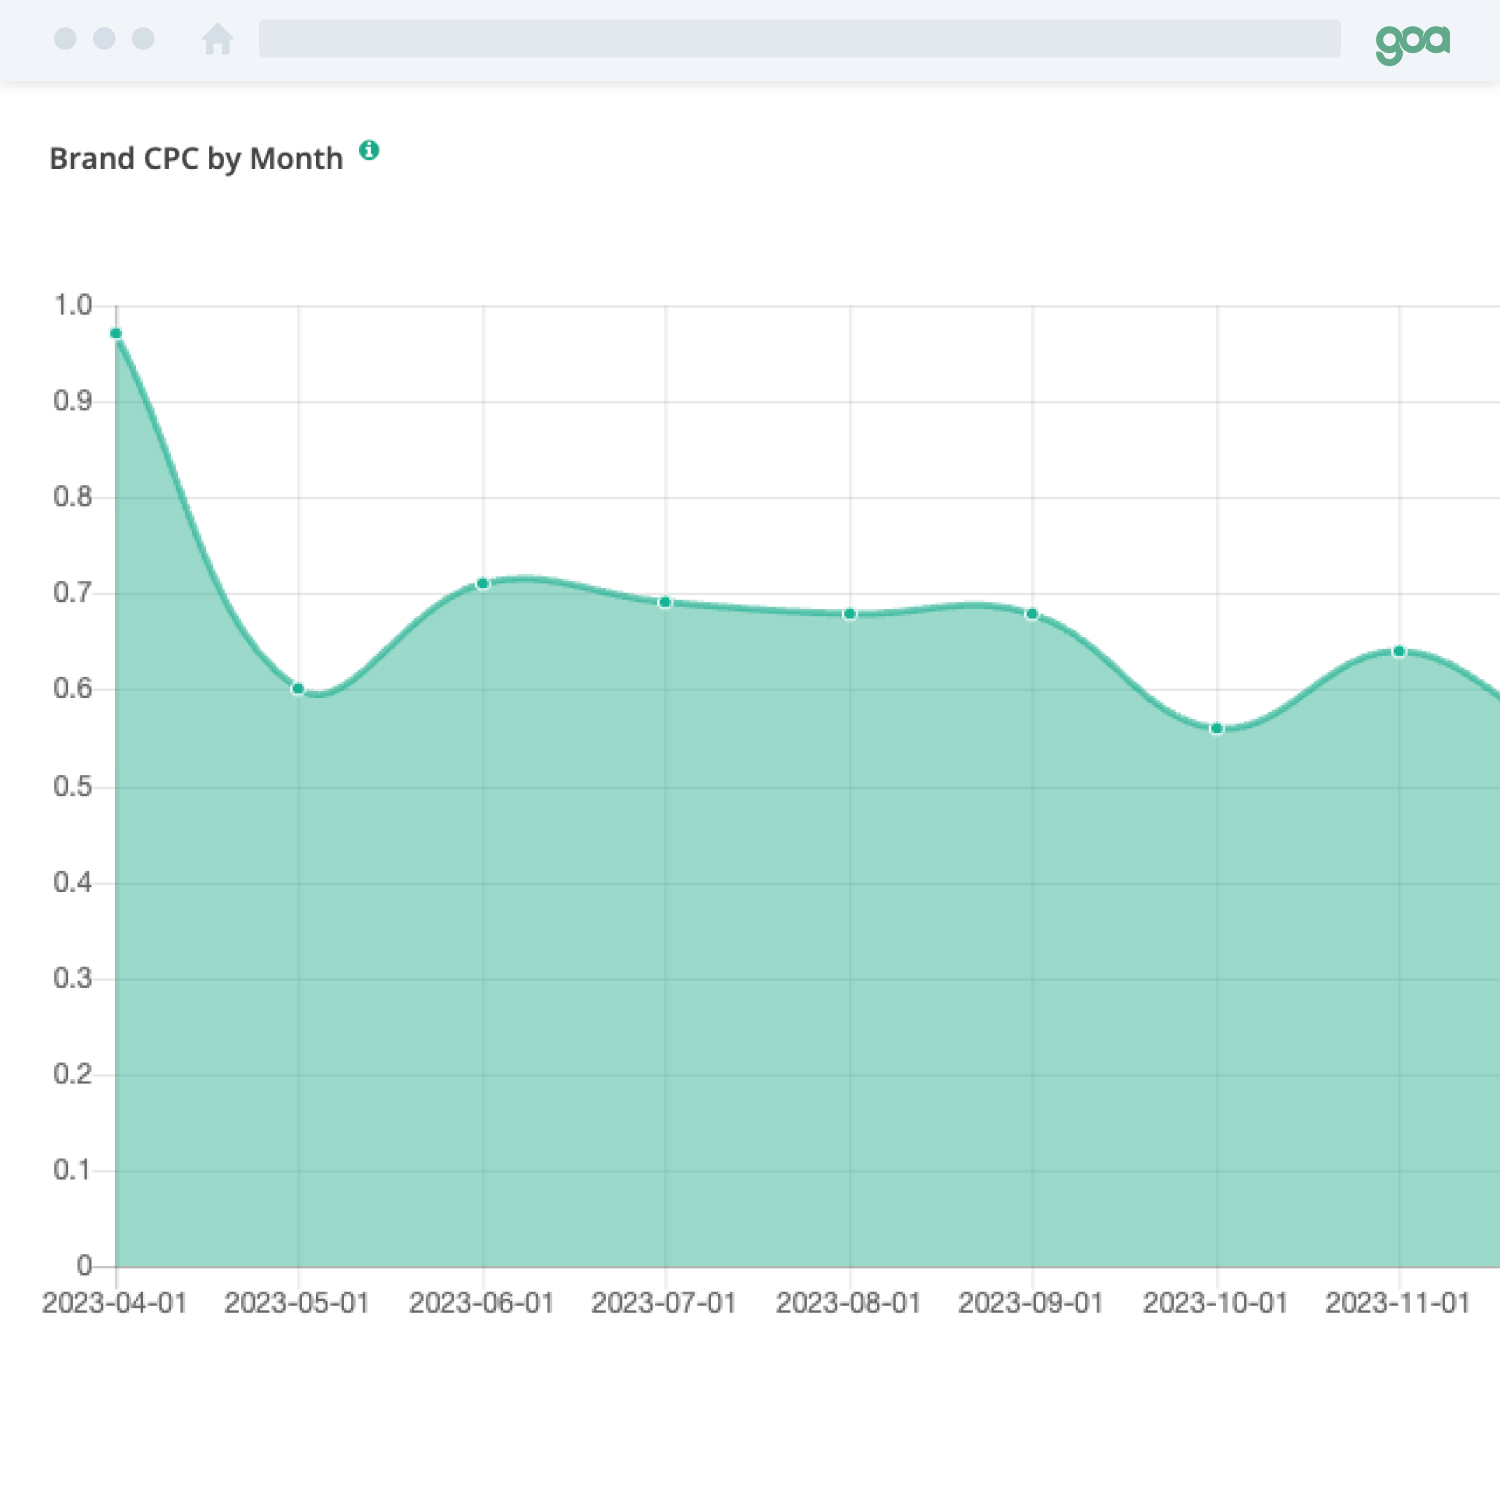Click the 2023-05-01 axis label

297,1303
